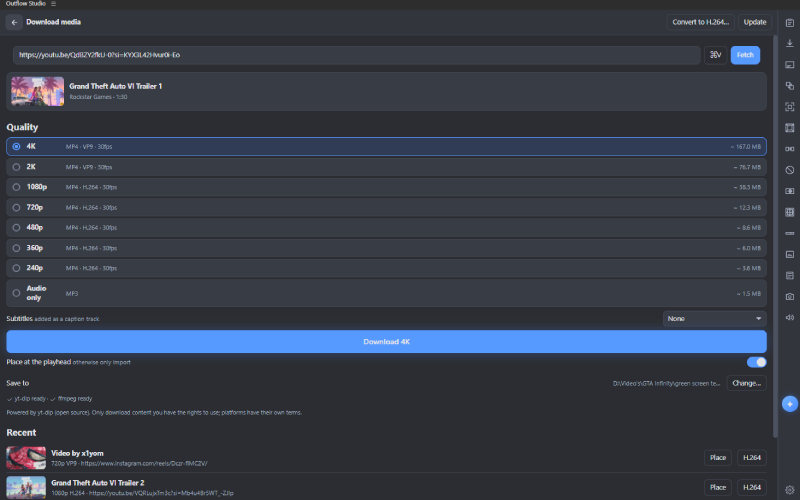Open the settings gear at the sidebar bottom
Screen dimensions: 800x500
tap(789, 489)
